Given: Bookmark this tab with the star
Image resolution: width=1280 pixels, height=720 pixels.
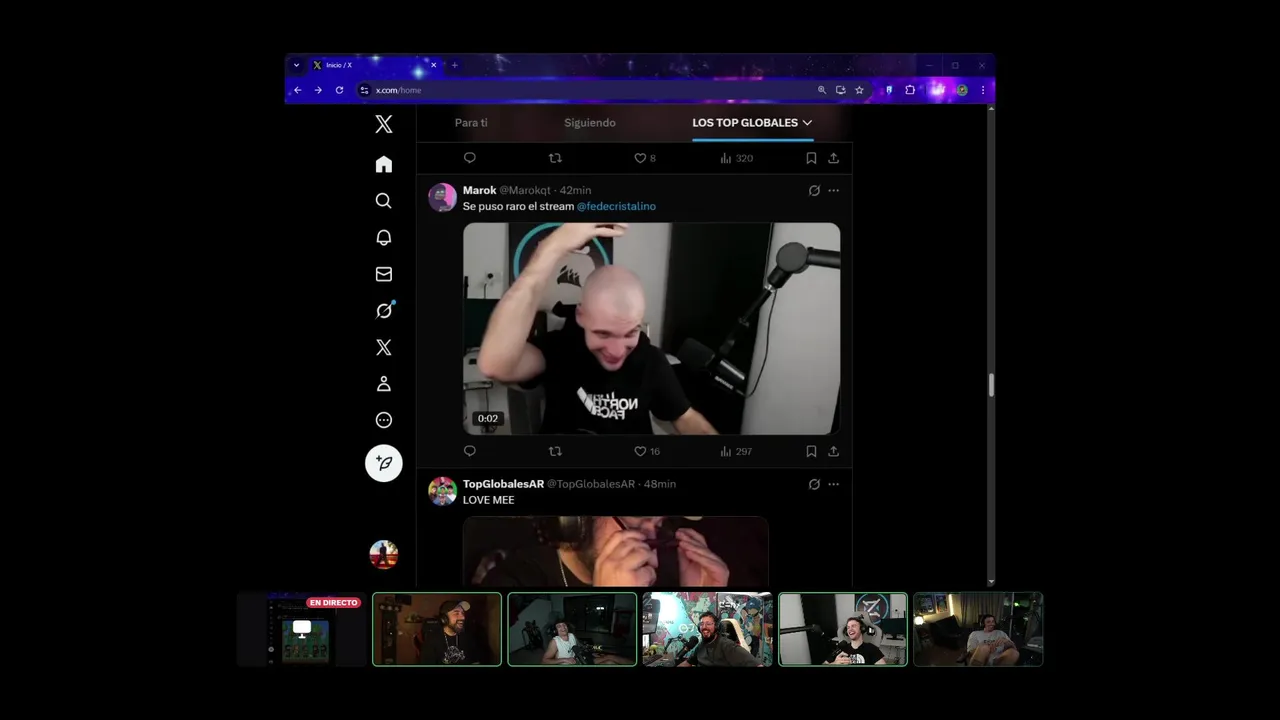Looking at the screenshot, I should pos(859,90).
